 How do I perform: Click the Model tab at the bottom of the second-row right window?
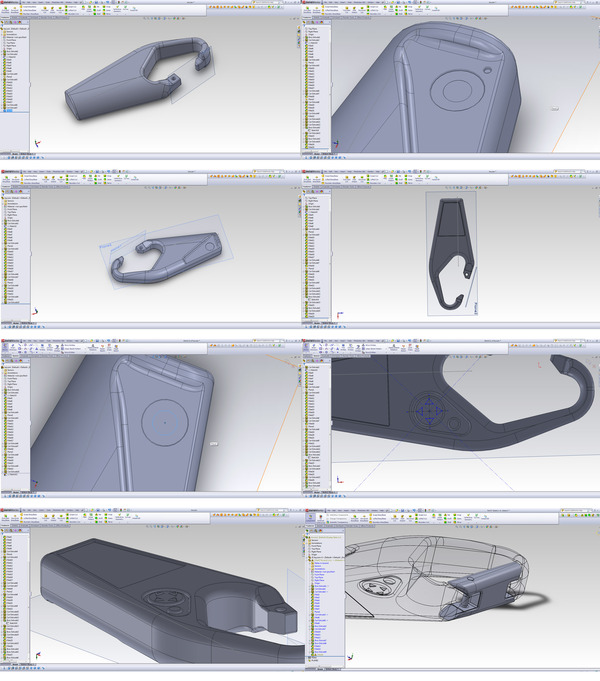click(x=316, y=323)
